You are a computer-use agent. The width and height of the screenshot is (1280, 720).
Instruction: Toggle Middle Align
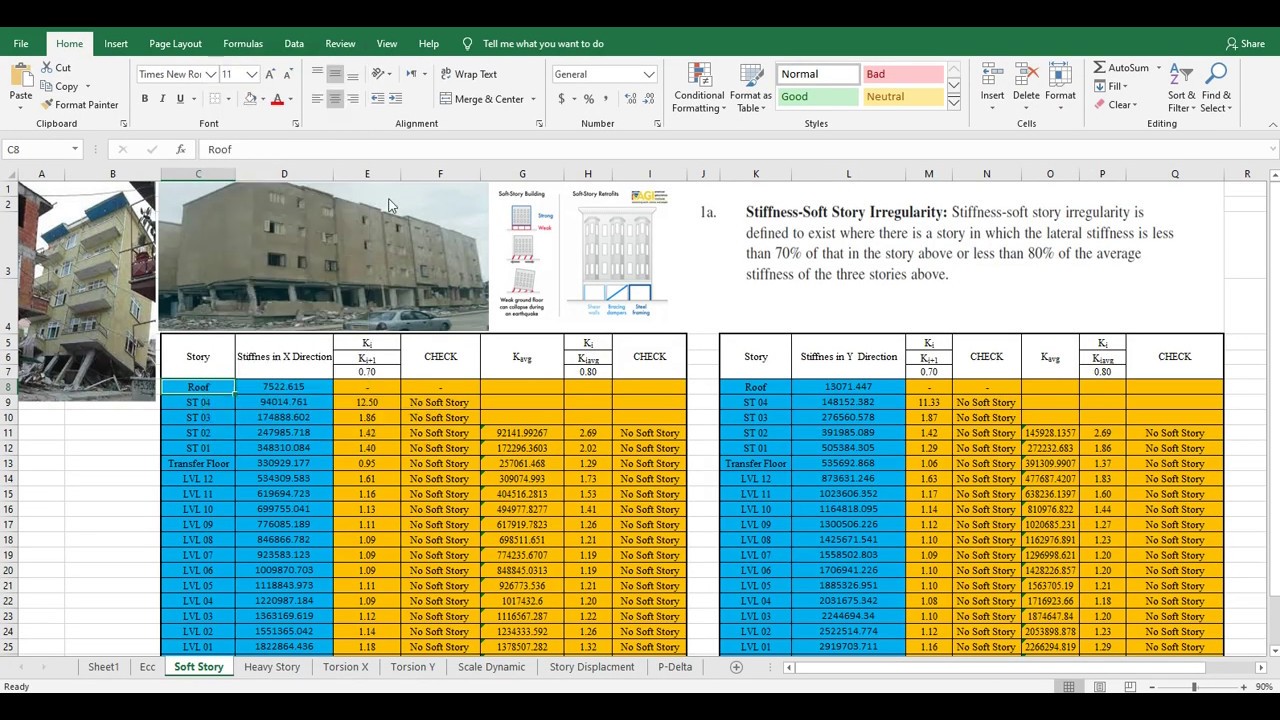(335, 74)
